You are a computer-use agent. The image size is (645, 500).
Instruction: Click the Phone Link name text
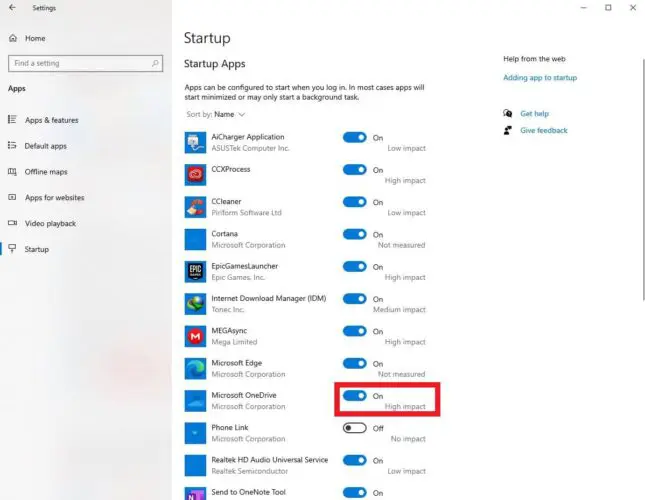pyautogui.click(x=230, y=427)
